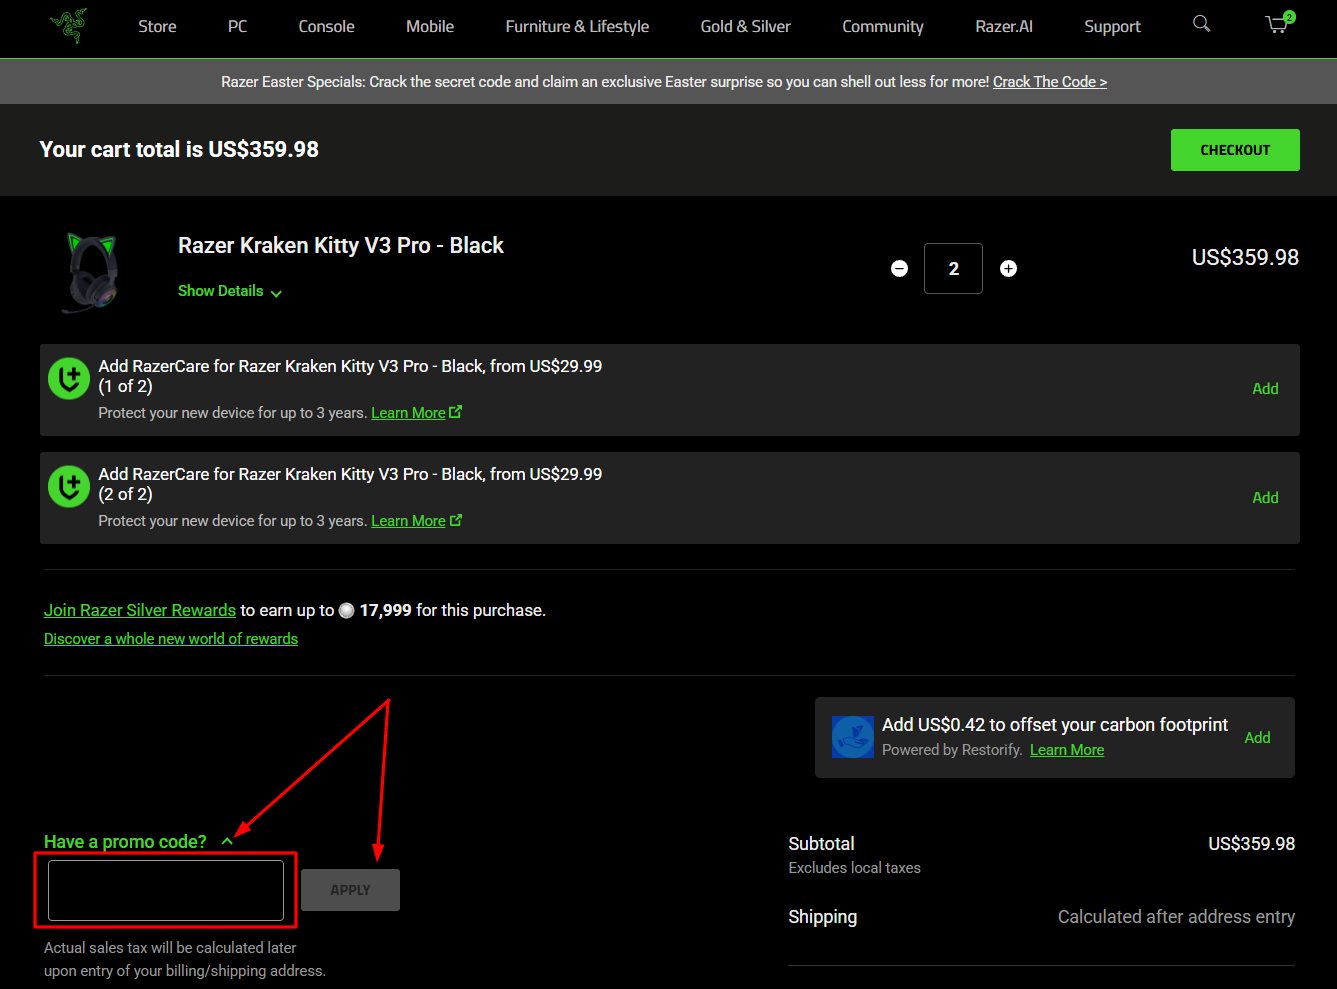The width and height of the screenshot is (1337, 989).
Task: Open the Community menu
Action: coord(882,27)
